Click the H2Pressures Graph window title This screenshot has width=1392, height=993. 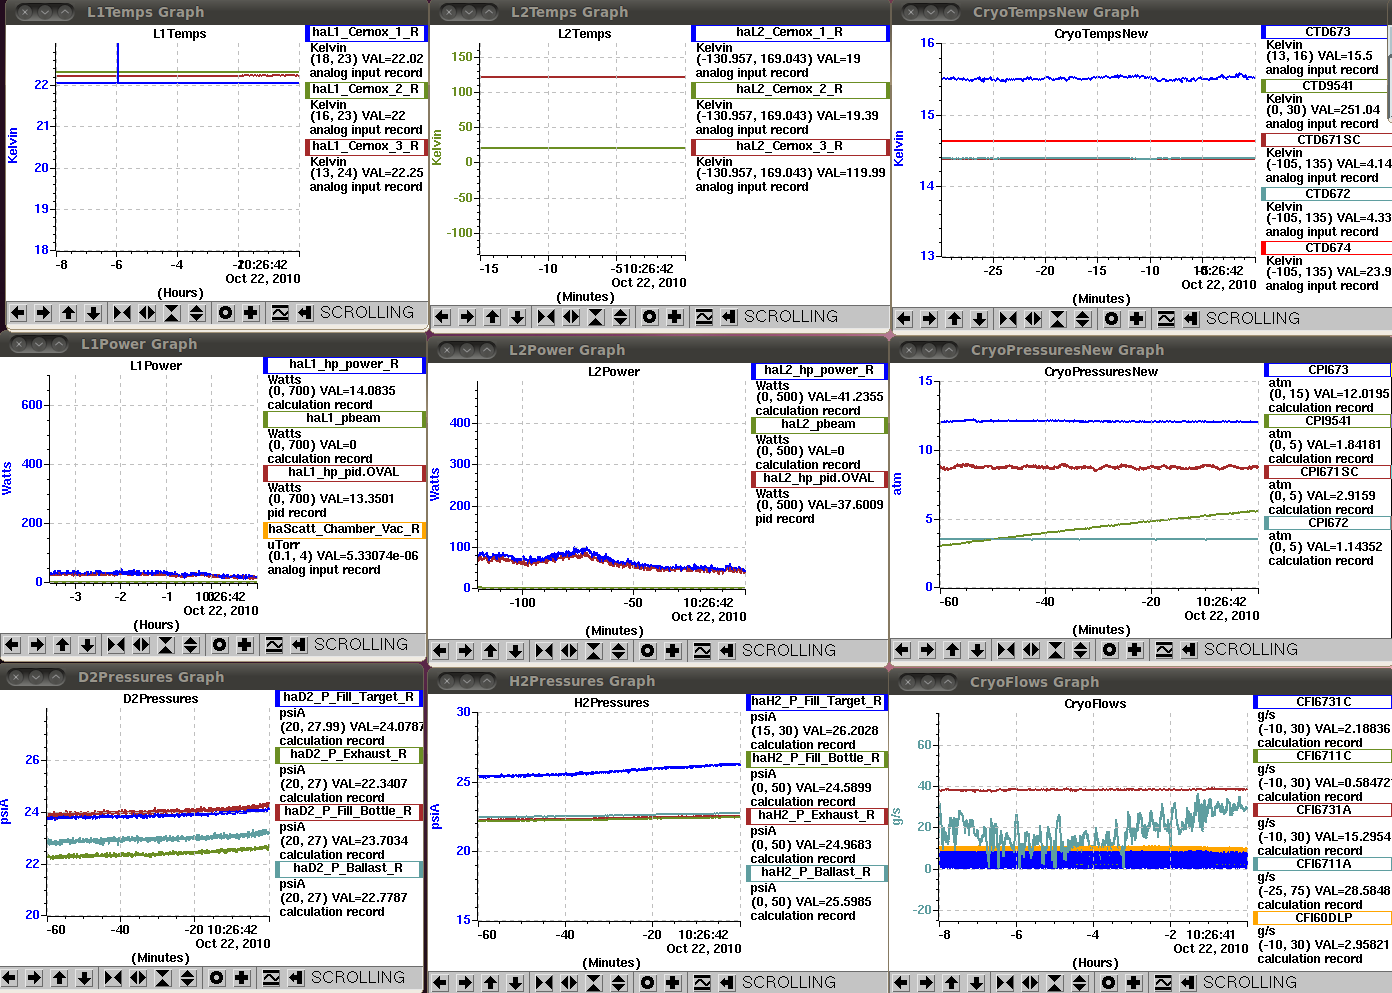click(x=582, y=681)
